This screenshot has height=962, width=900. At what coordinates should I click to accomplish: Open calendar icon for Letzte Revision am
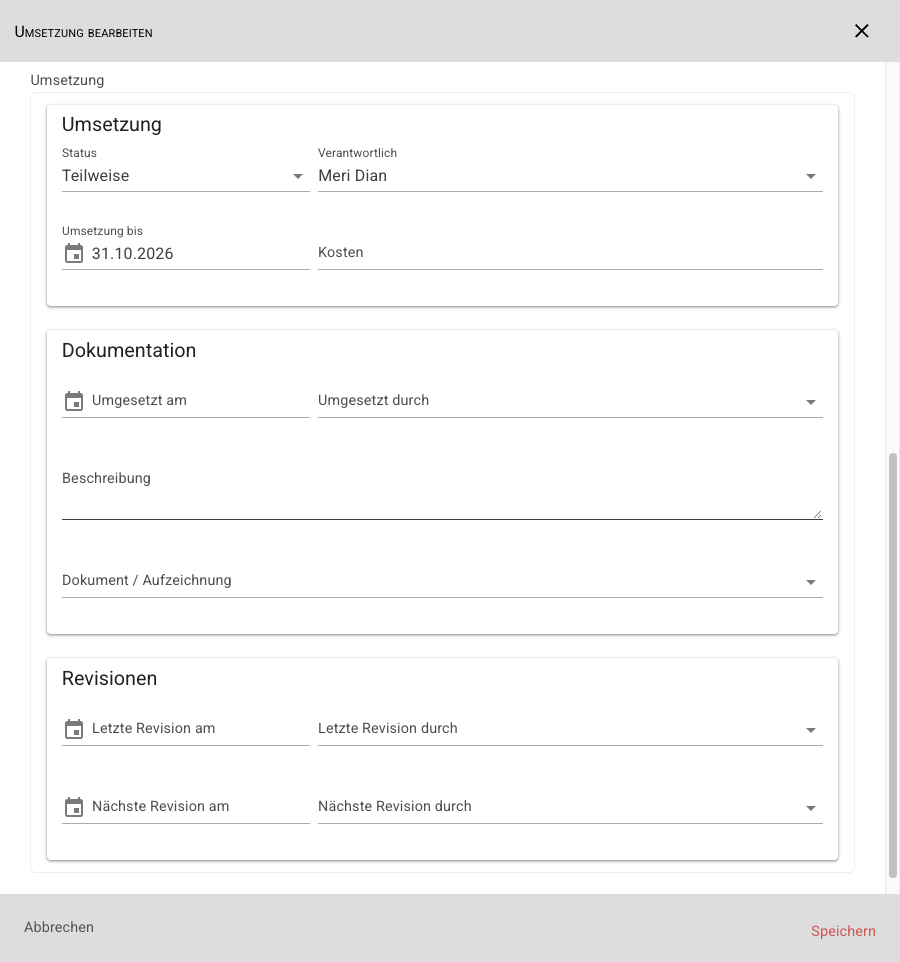tap(74, 729)
